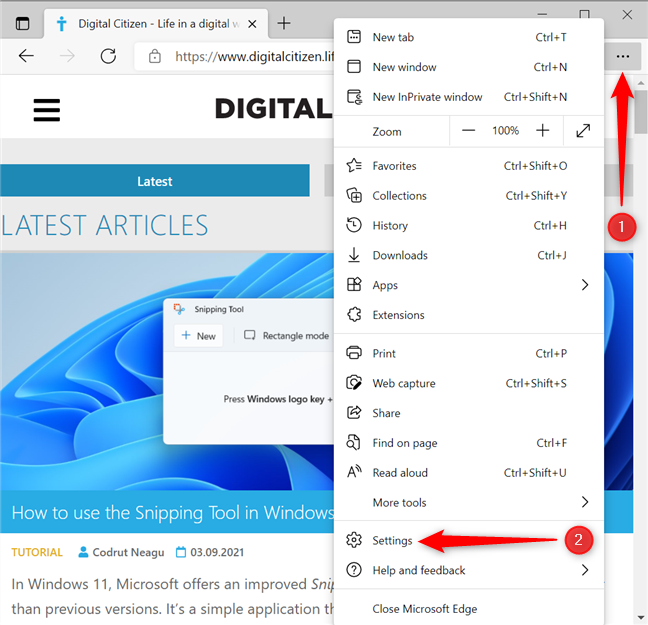Click the TUTORIAL category label

pos(37,552)
